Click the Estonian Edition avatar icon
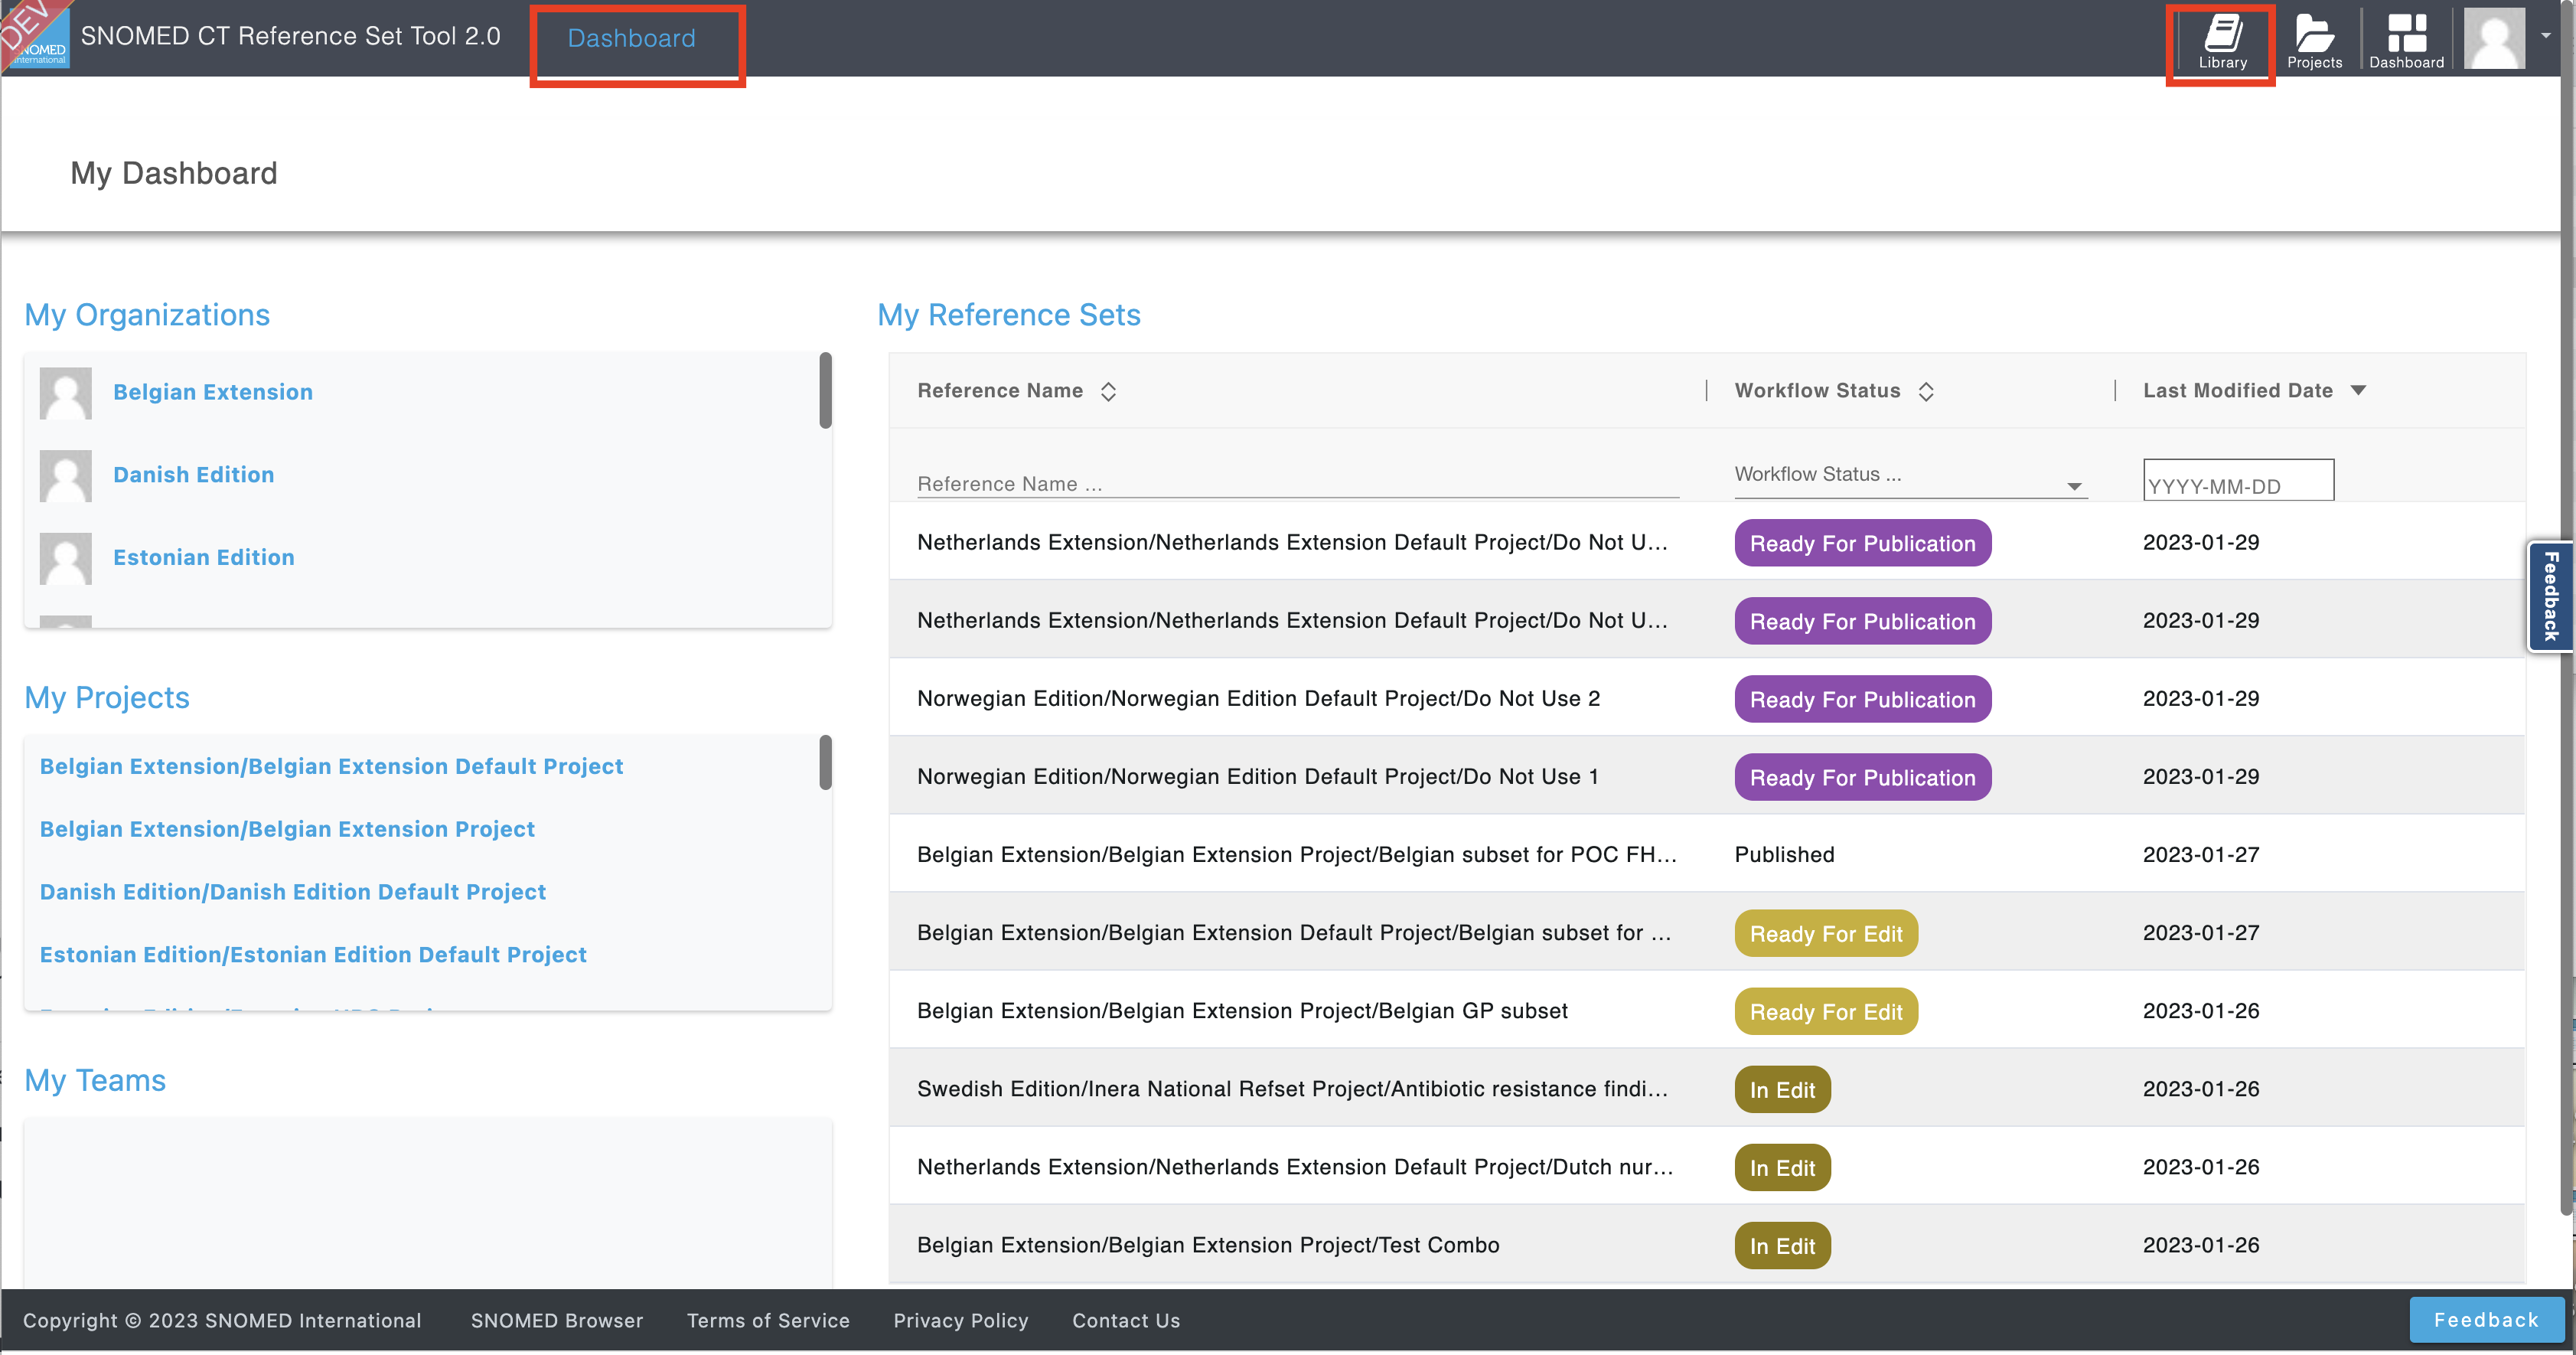The width and height of the screenshot is (2576, 1355). pos(65,558)
